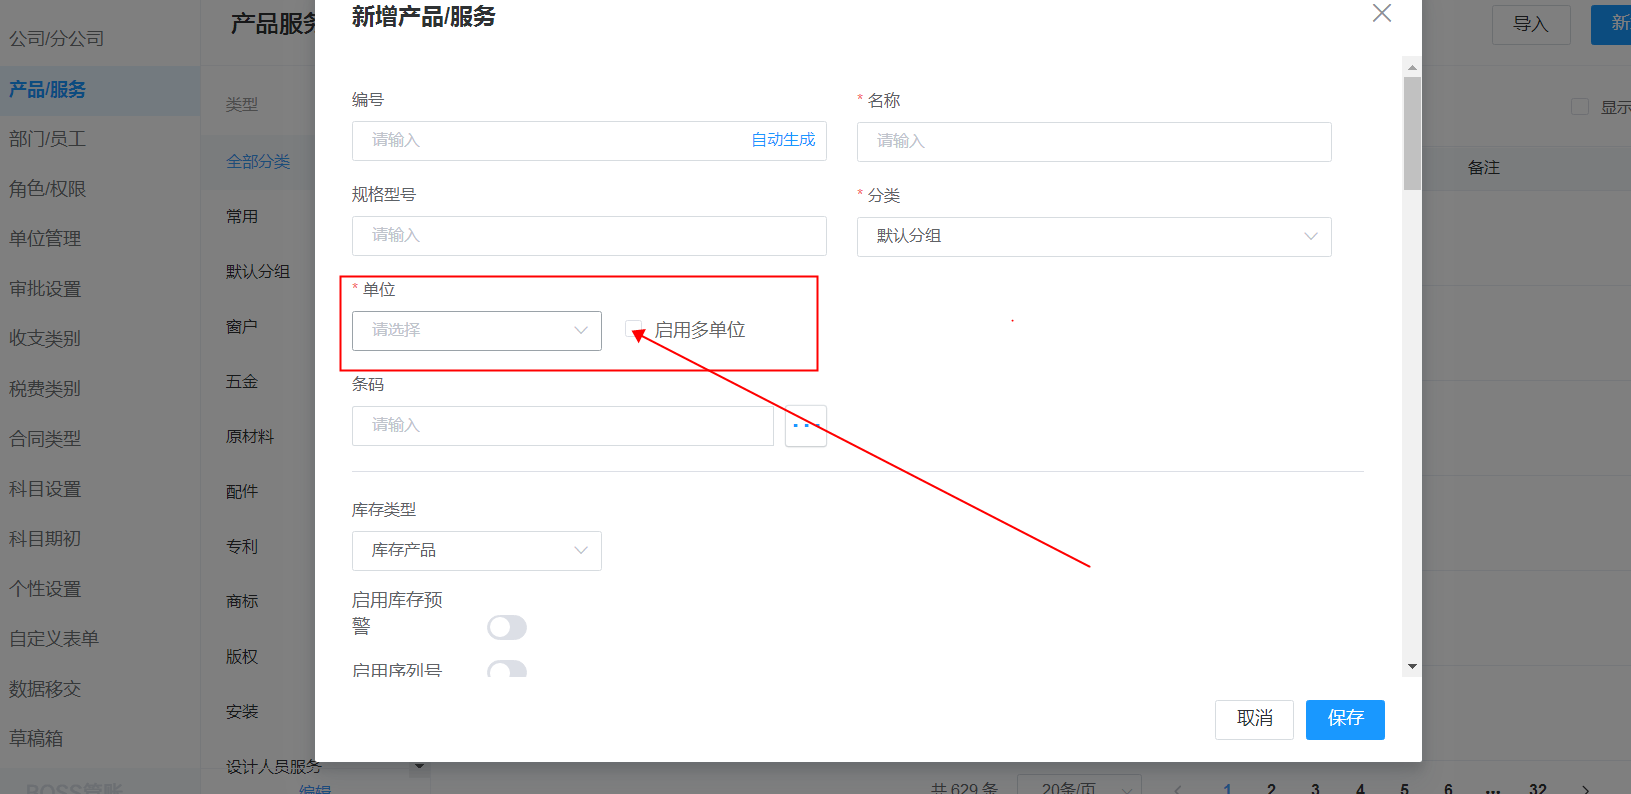This screenshot has width=1631, height=794.
Task: Open 审批设置 in the sidebar
Action: (x=45, y=289)
